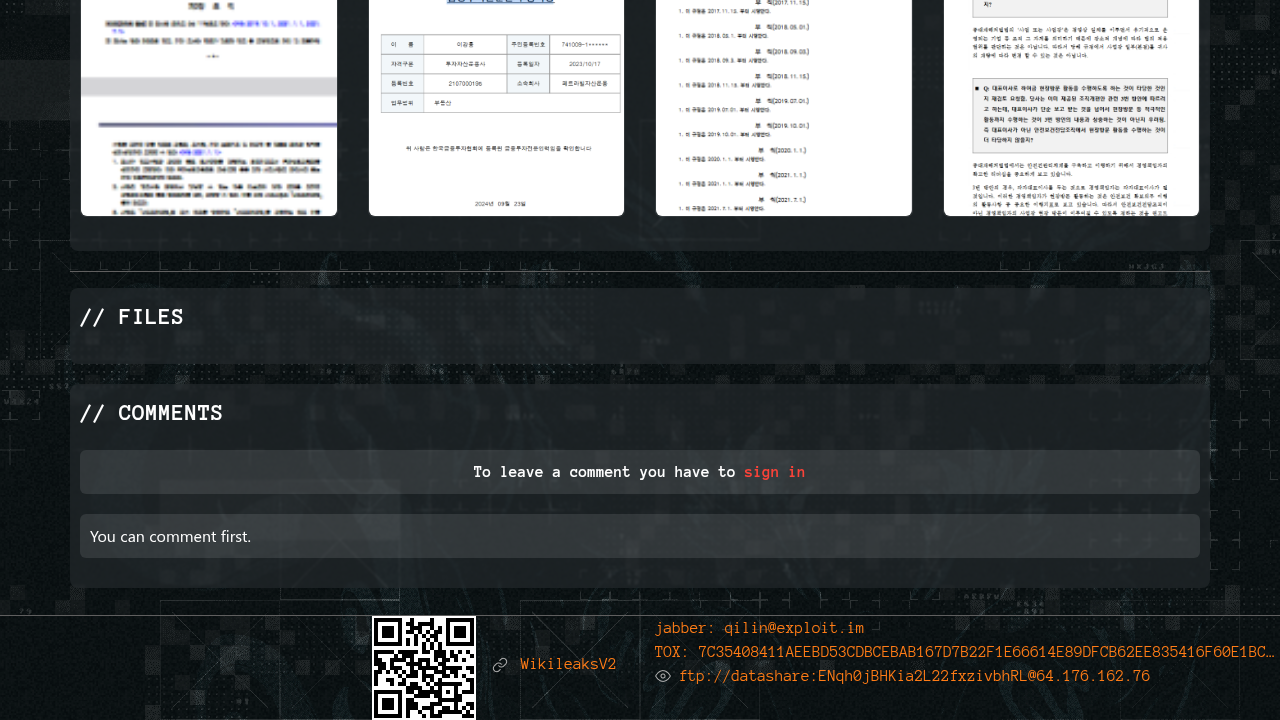This screenshot has height=720, width=1280.
Task: Click the // COMMENTS section heading
Action: (151, 414)
